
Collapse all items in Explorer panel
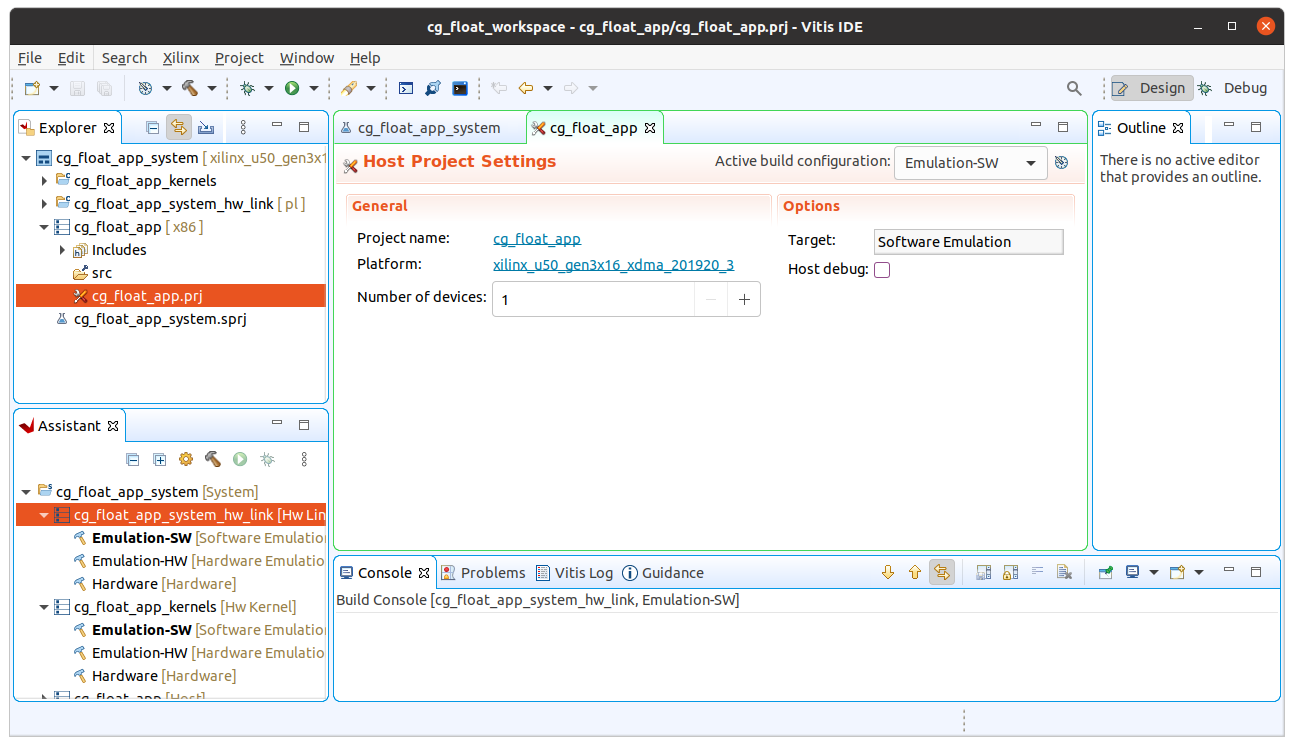click(x=152, y=127)
